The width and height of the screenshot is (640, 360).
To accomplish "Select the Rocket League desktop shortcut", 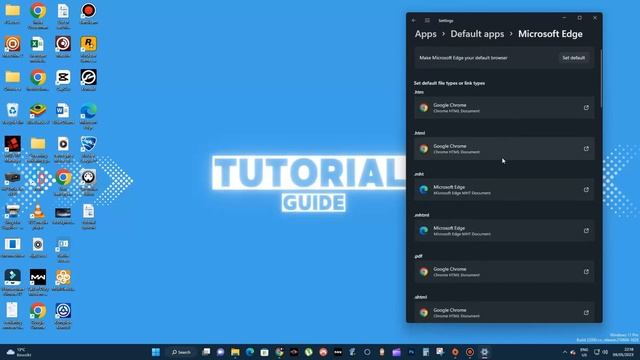I will pos(88,149).
